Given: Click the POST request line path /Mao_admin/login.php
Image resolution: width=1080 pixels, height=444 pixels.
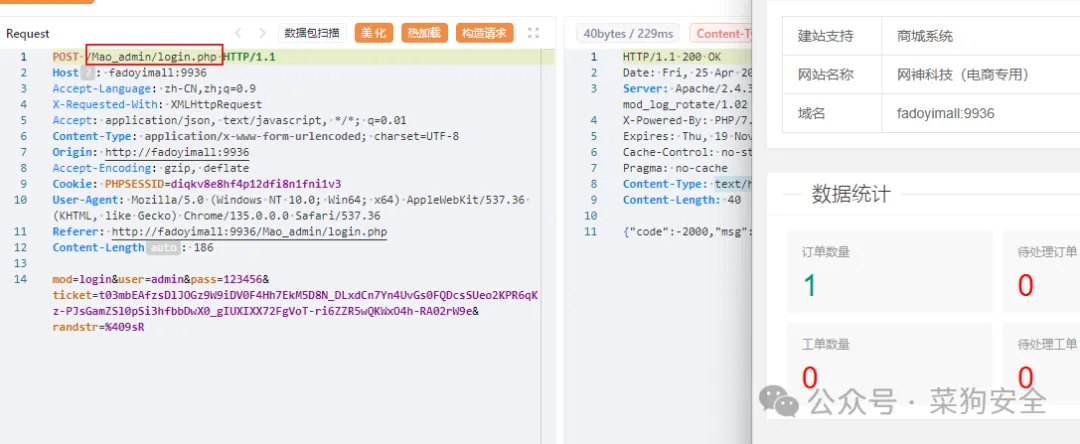Looking at the screenshot, I should [154, 56].
